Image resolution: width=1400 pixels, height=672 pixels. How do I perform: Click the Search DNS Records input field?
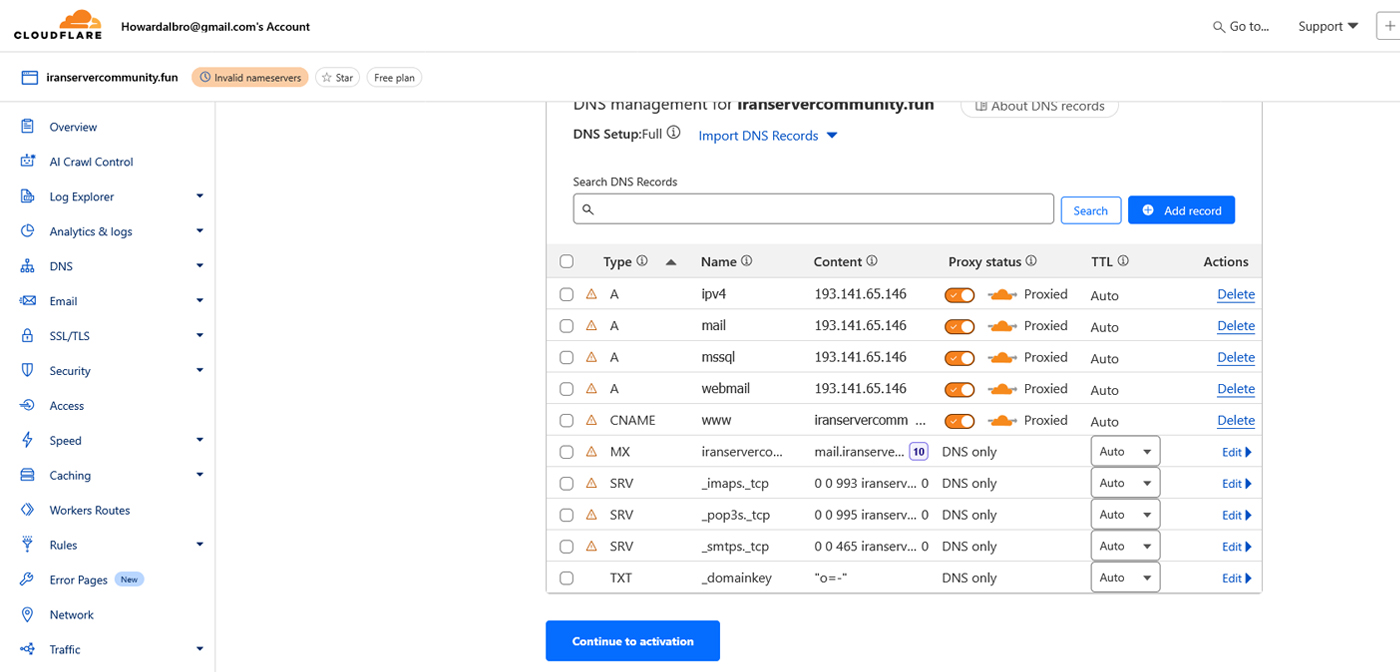(x=813, y=209)
